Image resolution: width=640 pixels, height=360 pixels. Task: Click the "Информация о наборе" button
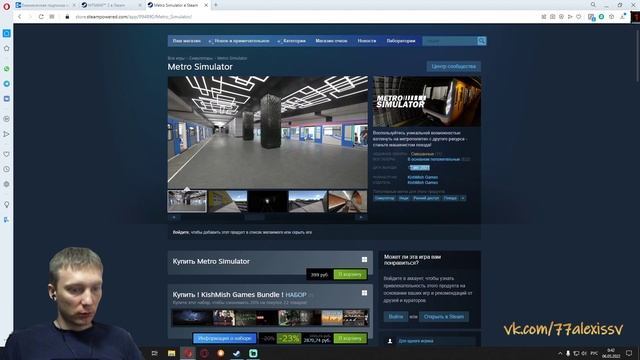pos(224,338)
